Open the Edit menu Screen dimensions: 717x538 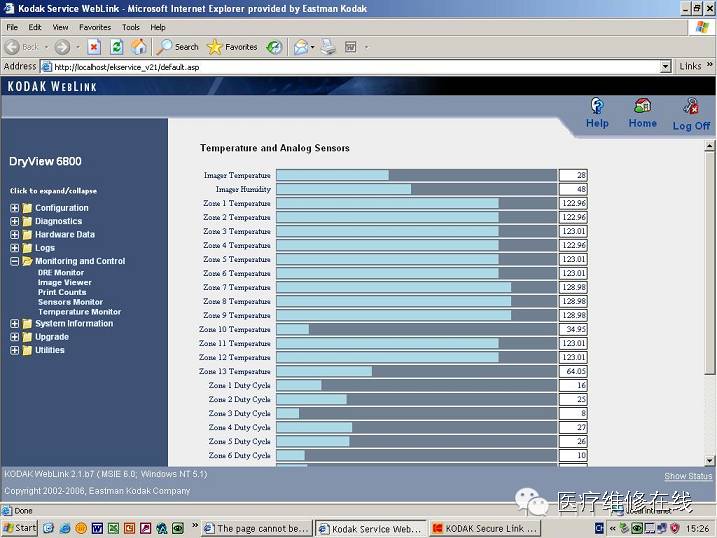[x=35, y=27]
